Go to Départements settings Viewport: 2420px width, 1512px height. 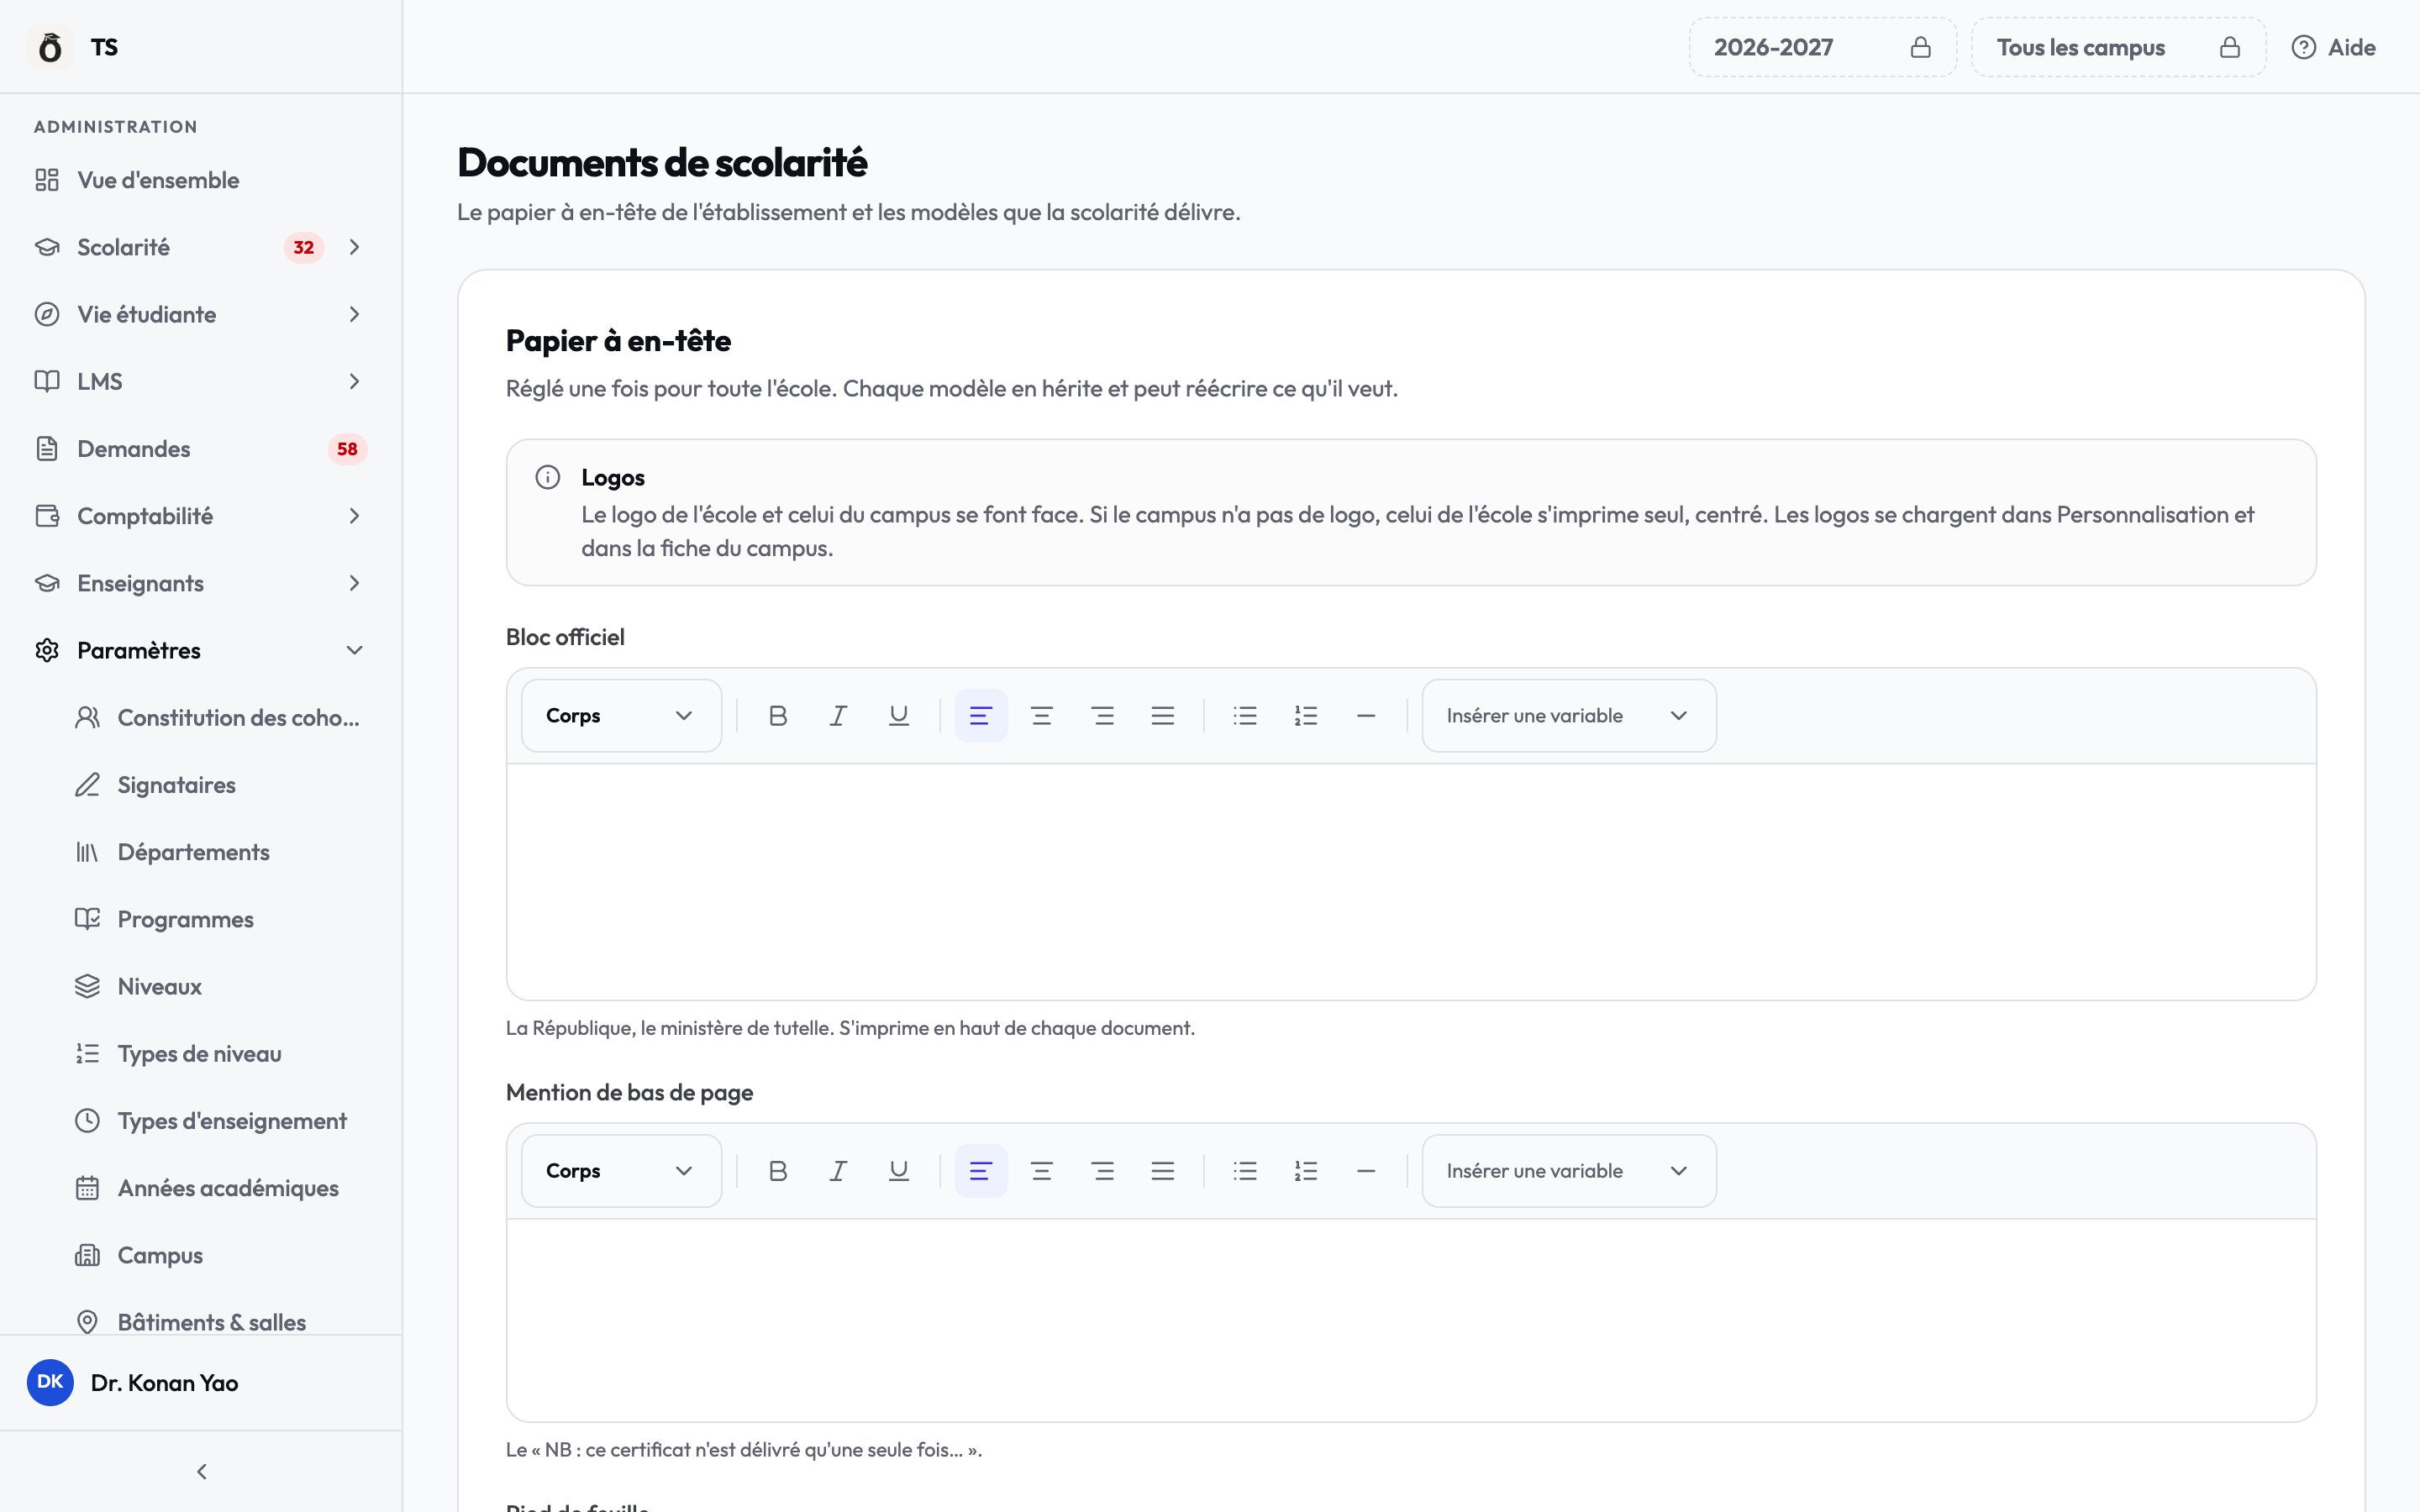[x=221, y=852]
